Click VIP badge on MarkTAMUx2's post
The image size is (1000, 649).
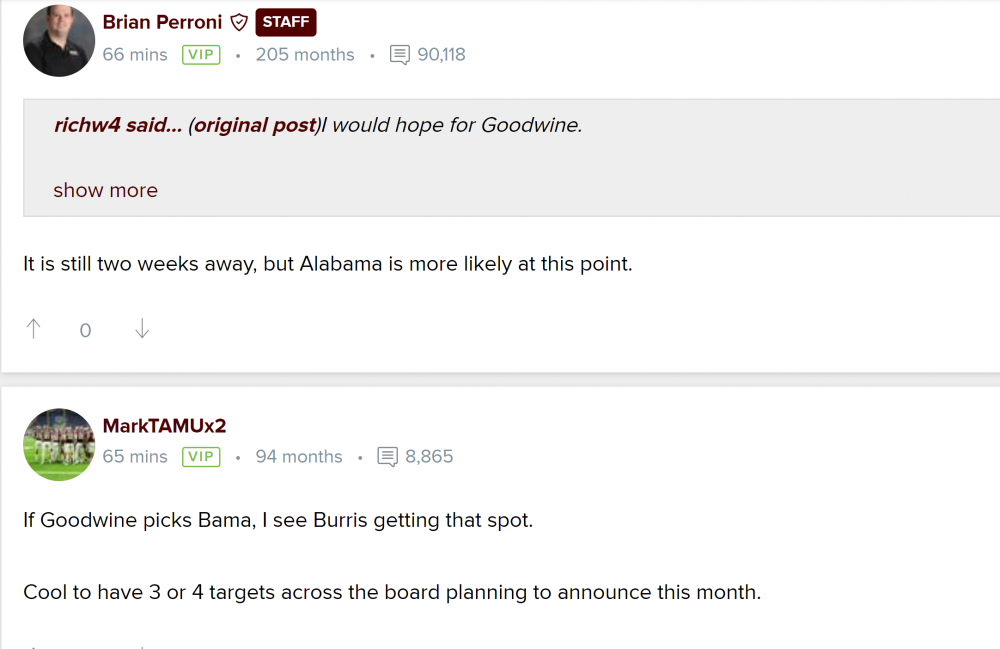pos(201,457)
